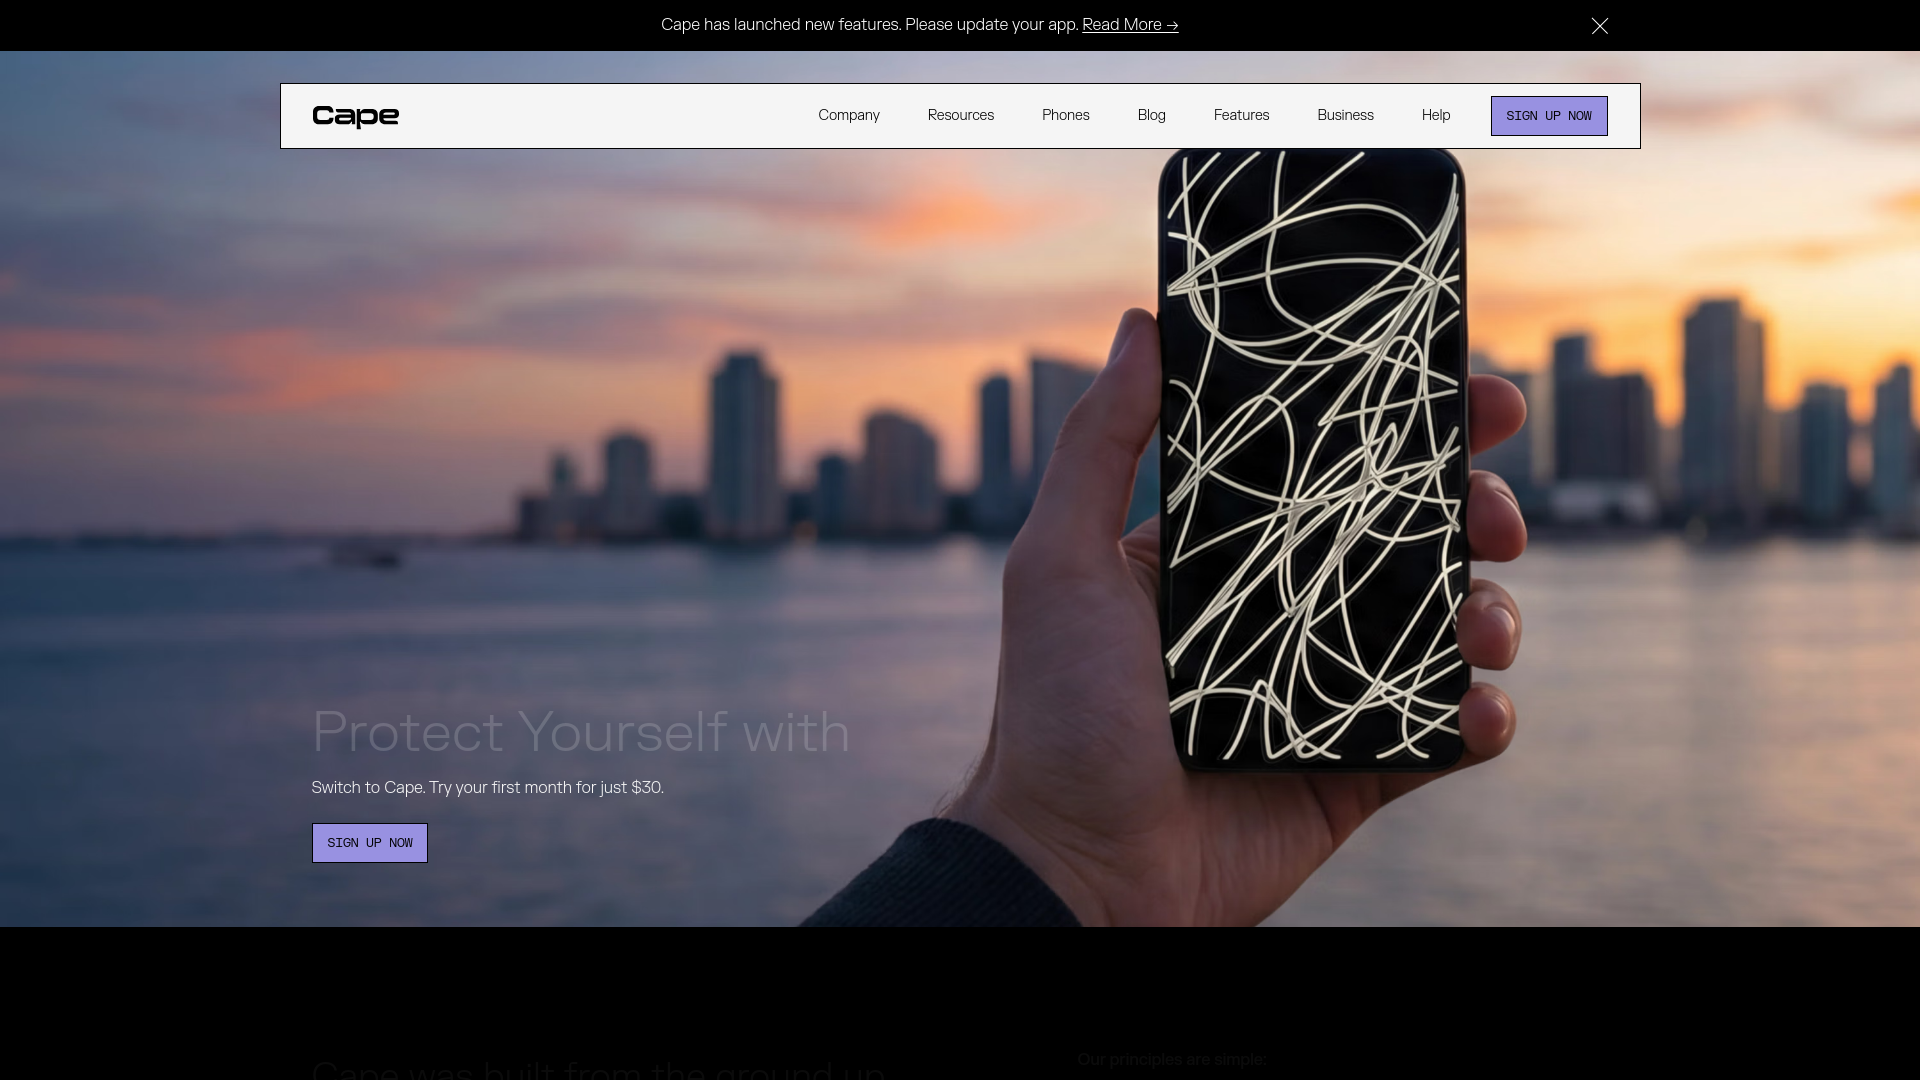Click the 'Protect Yourself with' headline
This screenshot has width=1920, height=1080.
(581, 732)
